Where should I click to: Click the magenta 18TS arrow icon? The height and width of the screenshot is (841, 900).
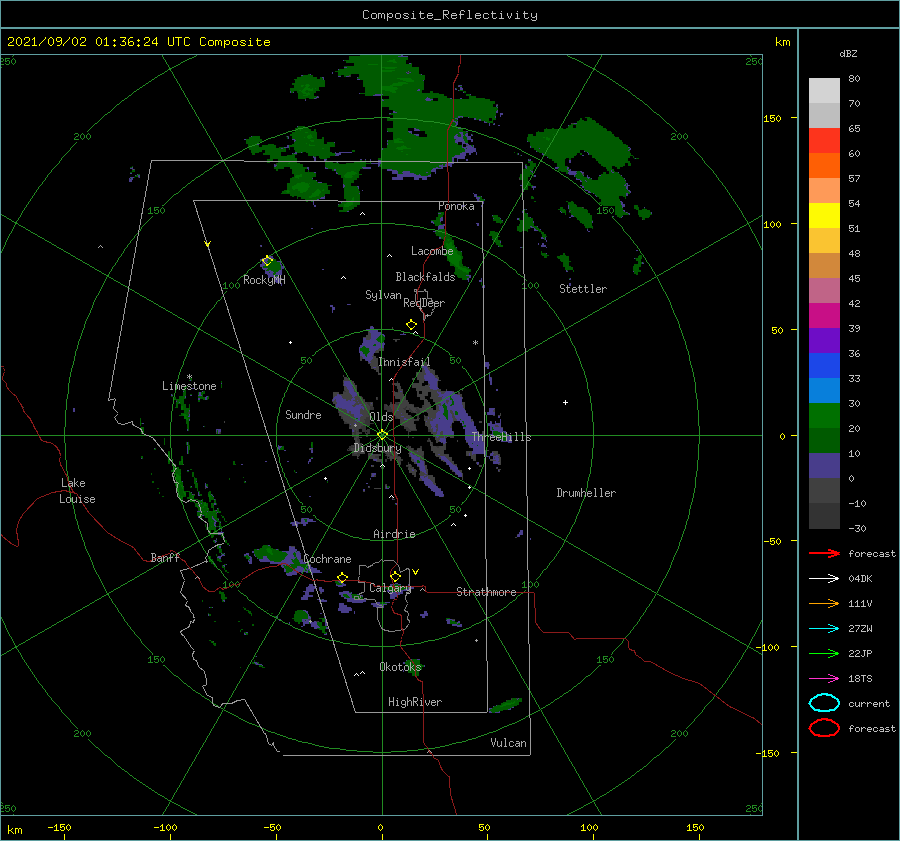824,679
